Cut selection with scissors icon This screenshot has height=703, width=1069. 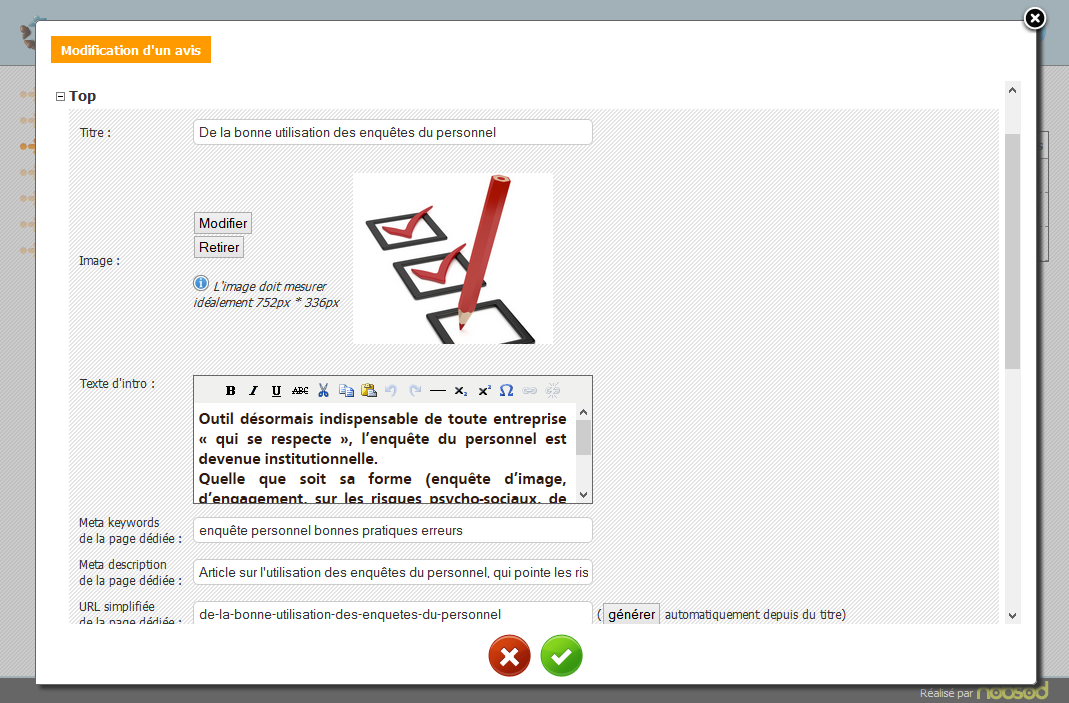[x=323, y=391]
